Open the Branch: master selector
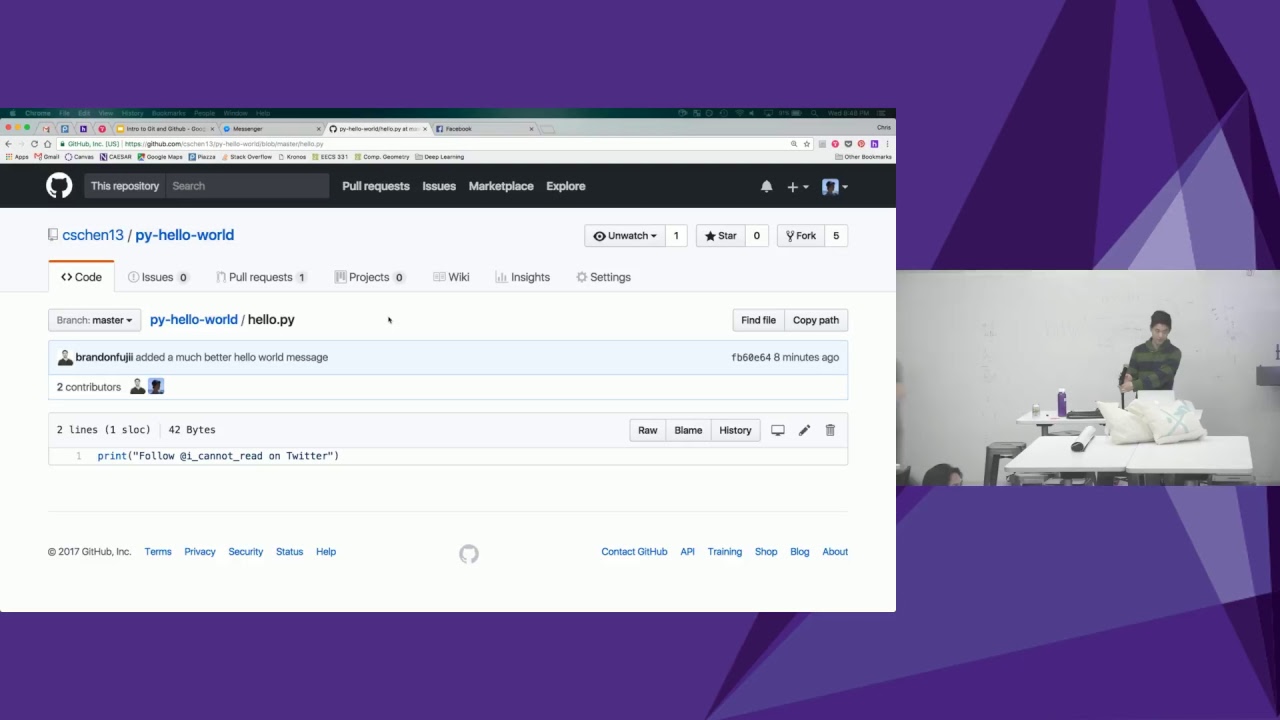Viewport: 1280px width, 720px height. [94, 320]
